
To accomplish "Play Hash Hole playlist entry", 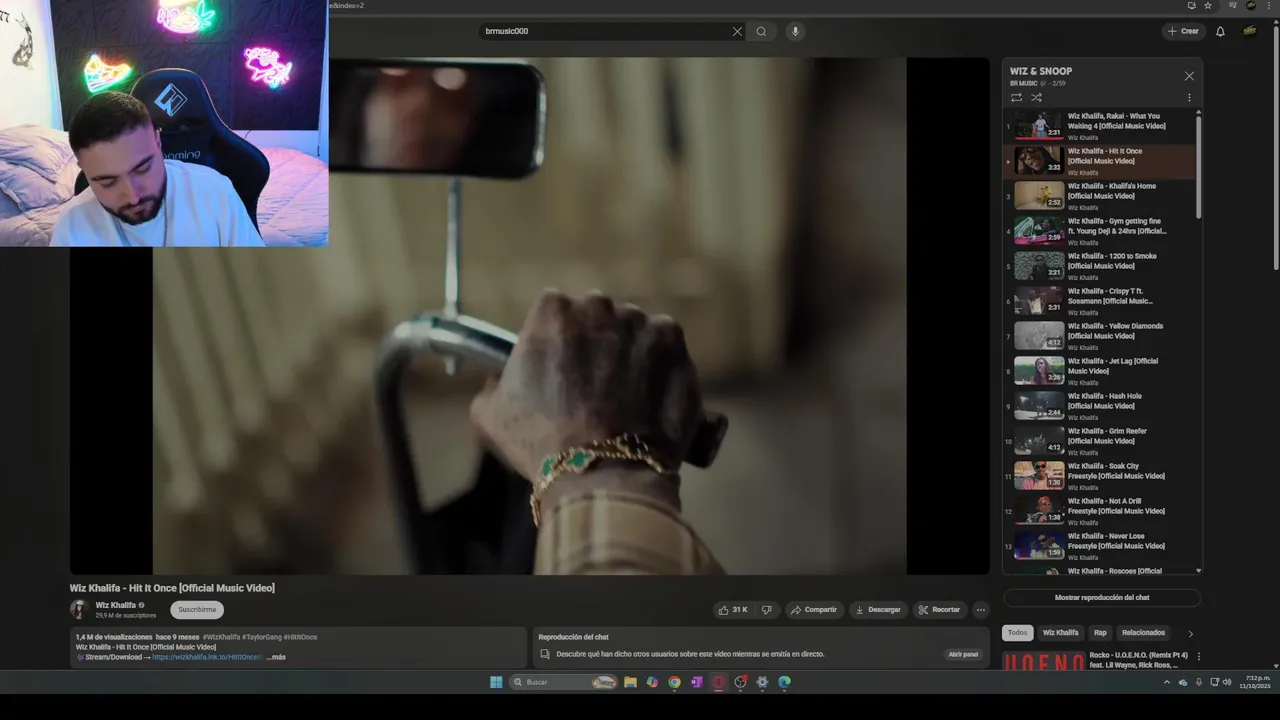I will pos(1098,406).
